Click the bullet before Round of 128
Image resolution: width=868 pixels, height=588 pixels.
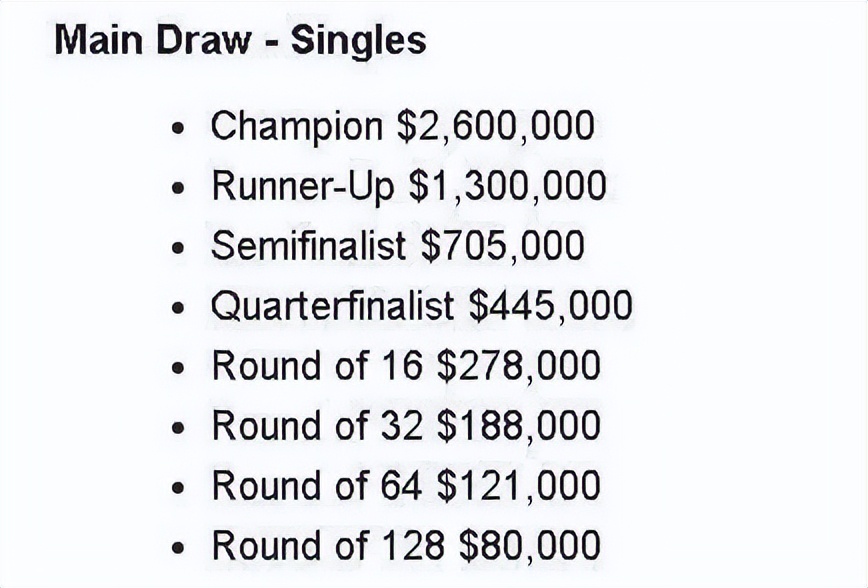point(178,548)
